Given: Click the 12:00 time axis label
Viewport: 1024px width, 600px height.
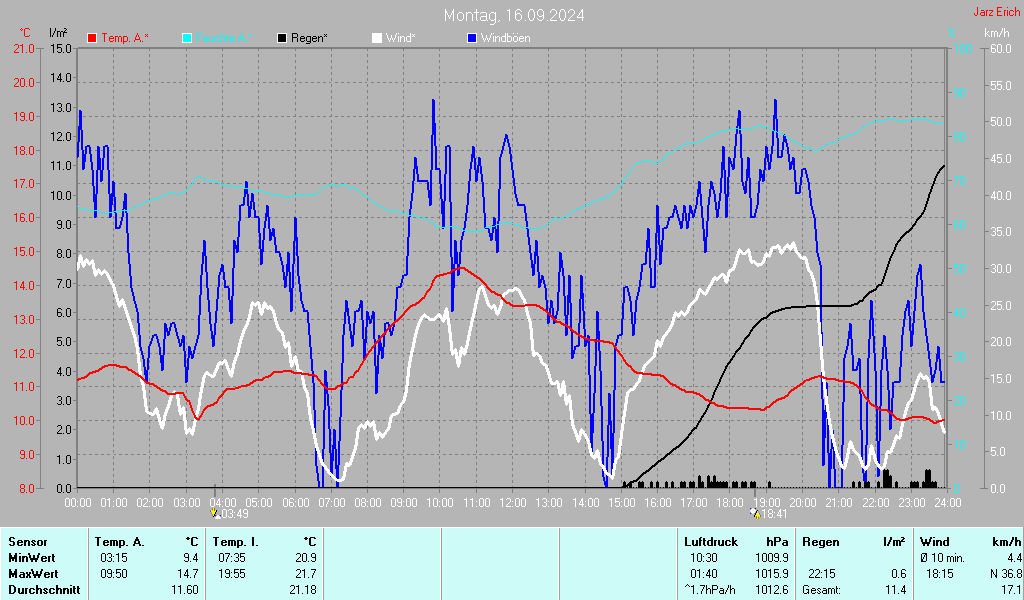Looking at the screenshot, I should pos(512,501).
